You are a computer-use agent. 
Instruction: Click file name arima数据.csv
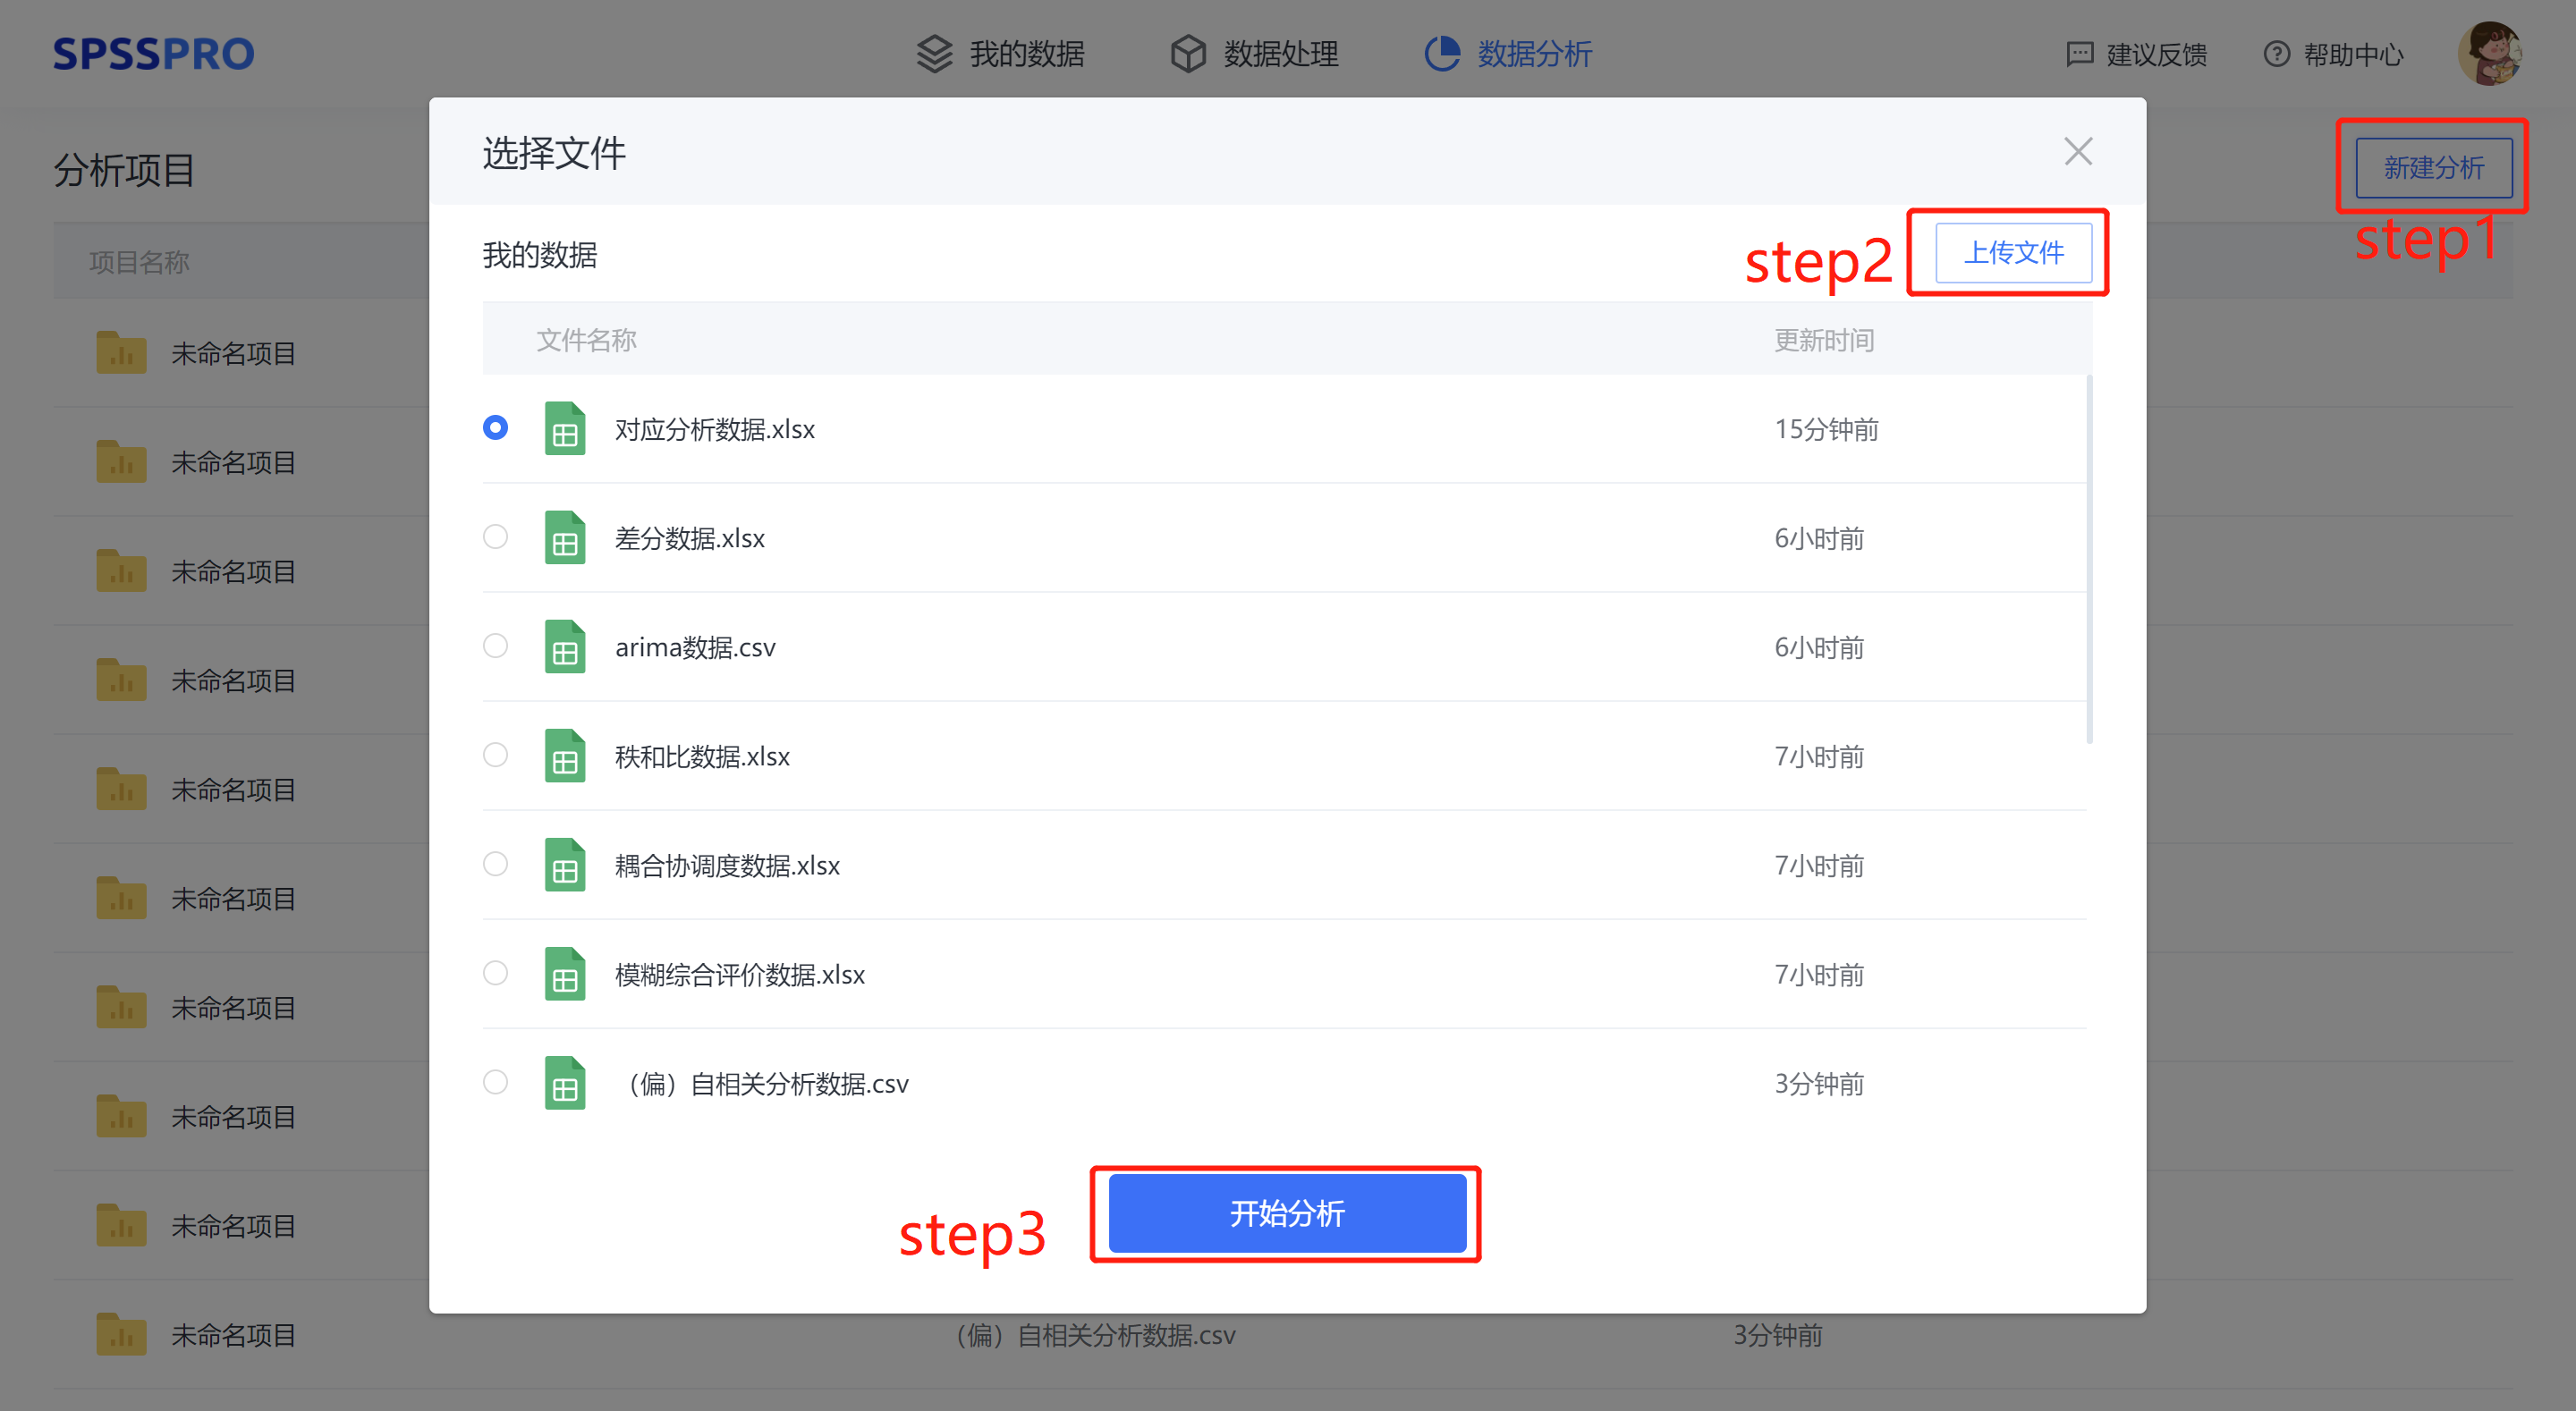(695, 647)
